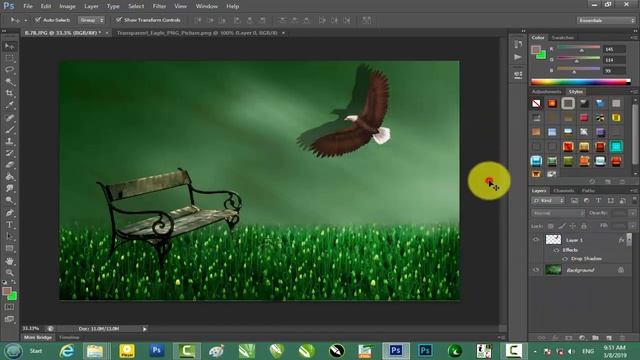Open the File menu
The width and height of the screenshot is (640, 360).
28,6
